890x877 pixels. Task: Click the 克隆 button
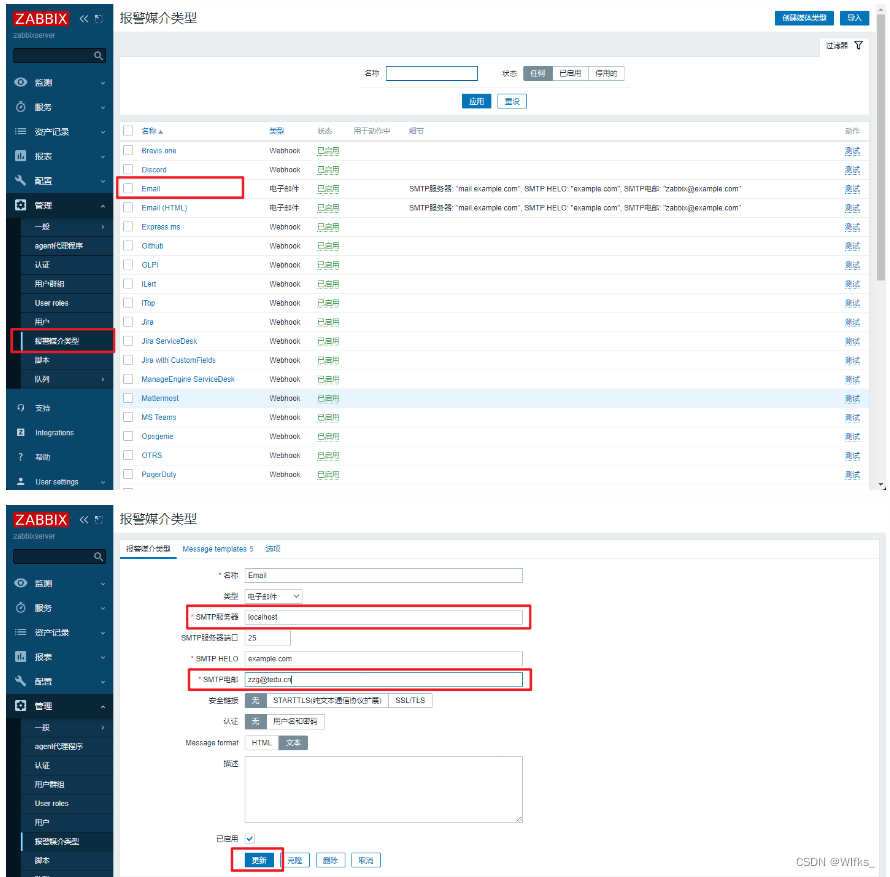click(x=295, y=860)
